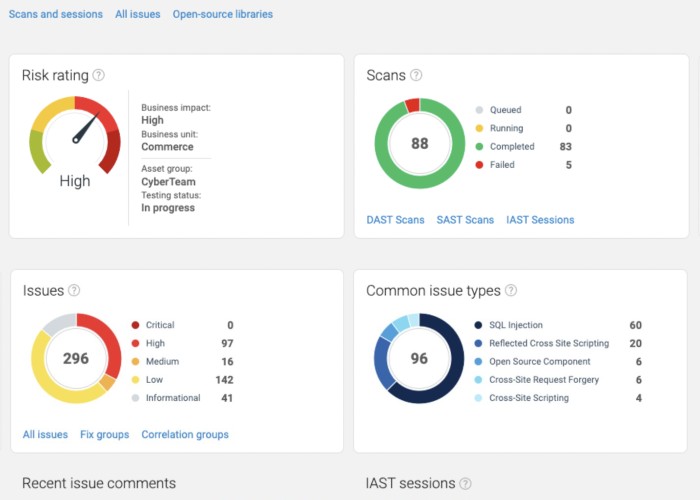This screenshot has width=700, height=500.
Task: Click Cross-Site Request Forgery legend dot
Action: pos(478,380)
